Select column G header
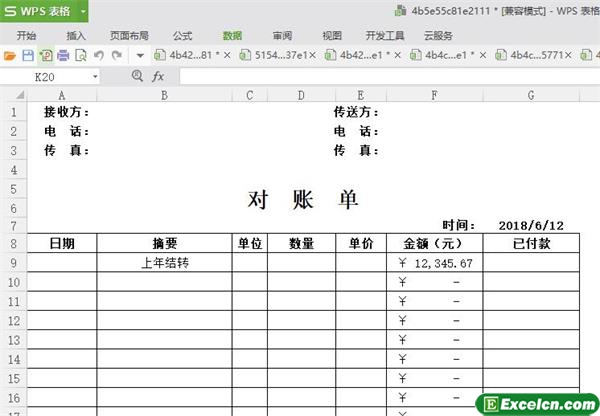 (531, 95)
